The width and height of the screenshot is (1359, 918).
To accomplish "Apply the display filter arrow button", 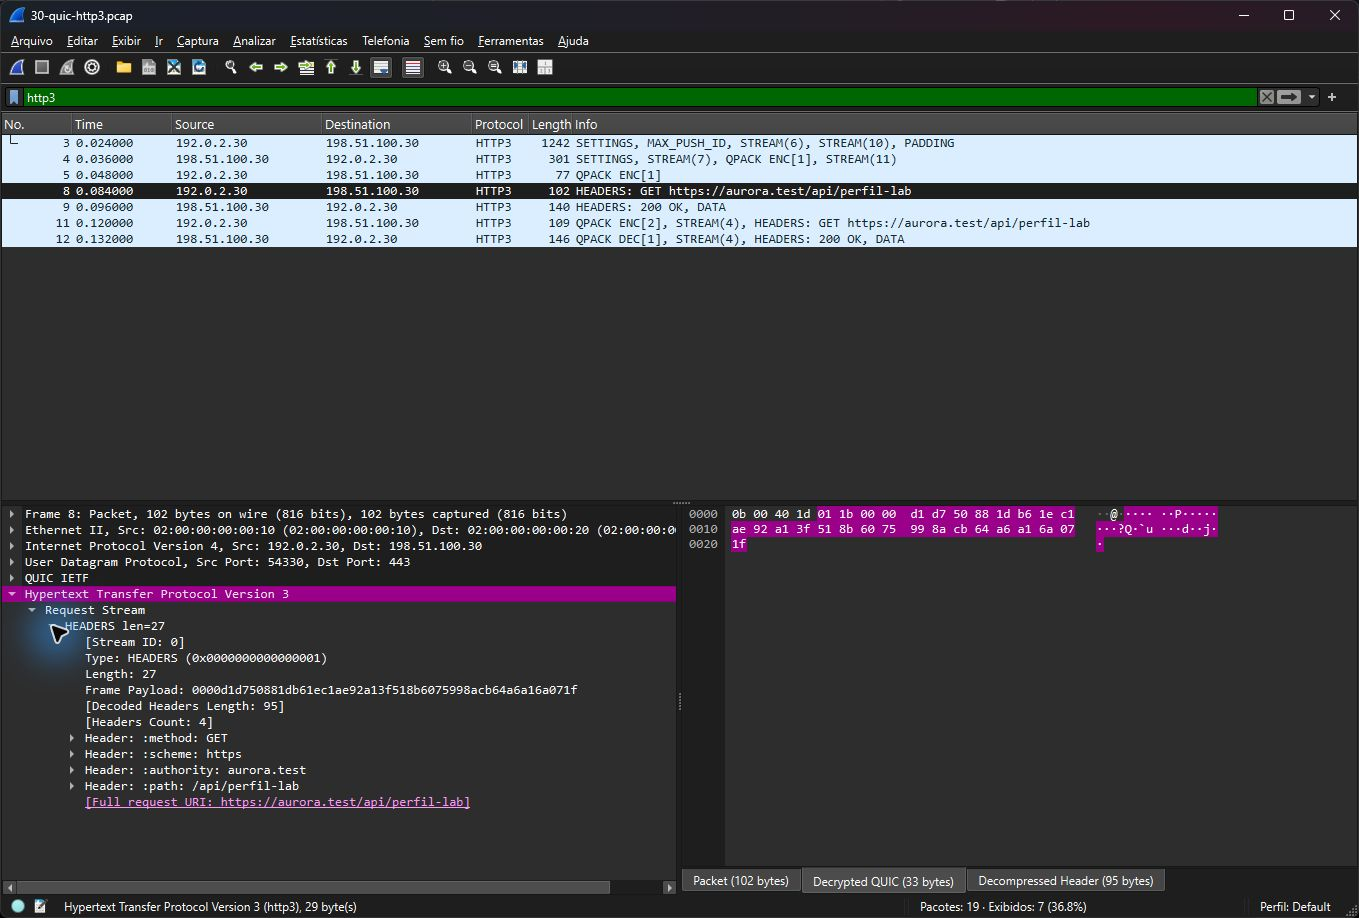I will pos(1289,97).
